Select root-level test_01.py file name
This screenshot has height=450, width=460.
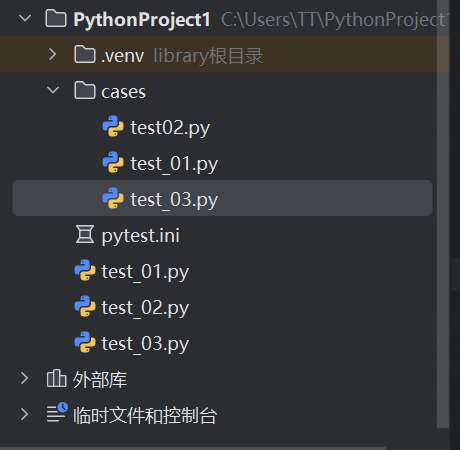tap(145, 272)
